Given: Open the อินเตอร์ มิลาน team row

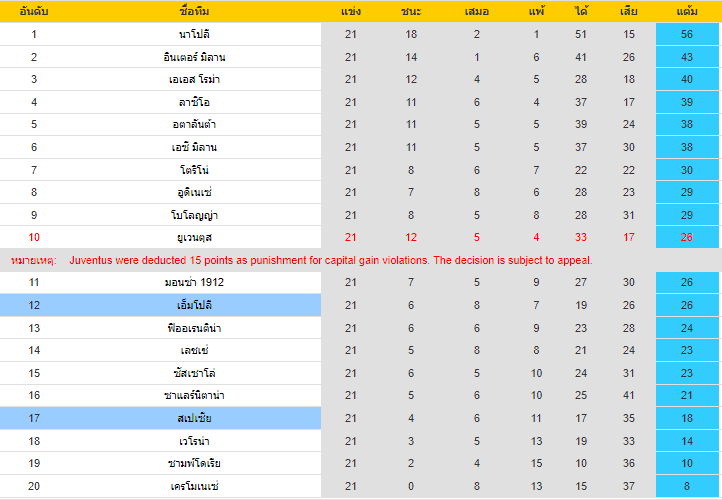Looking at the screenshot, I should coord(361,57).
